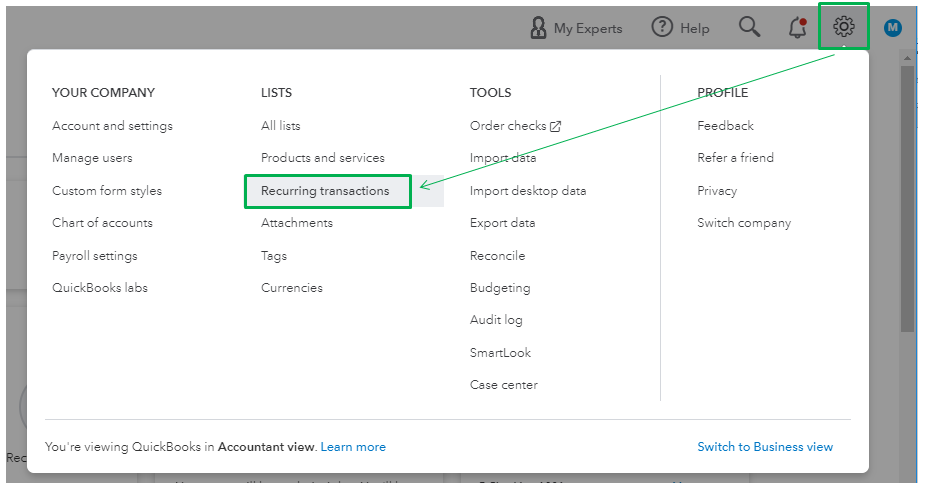The width and height of the screenshot is (925, 488).
Task: Click the Learn more link
Action: [353, 447]
